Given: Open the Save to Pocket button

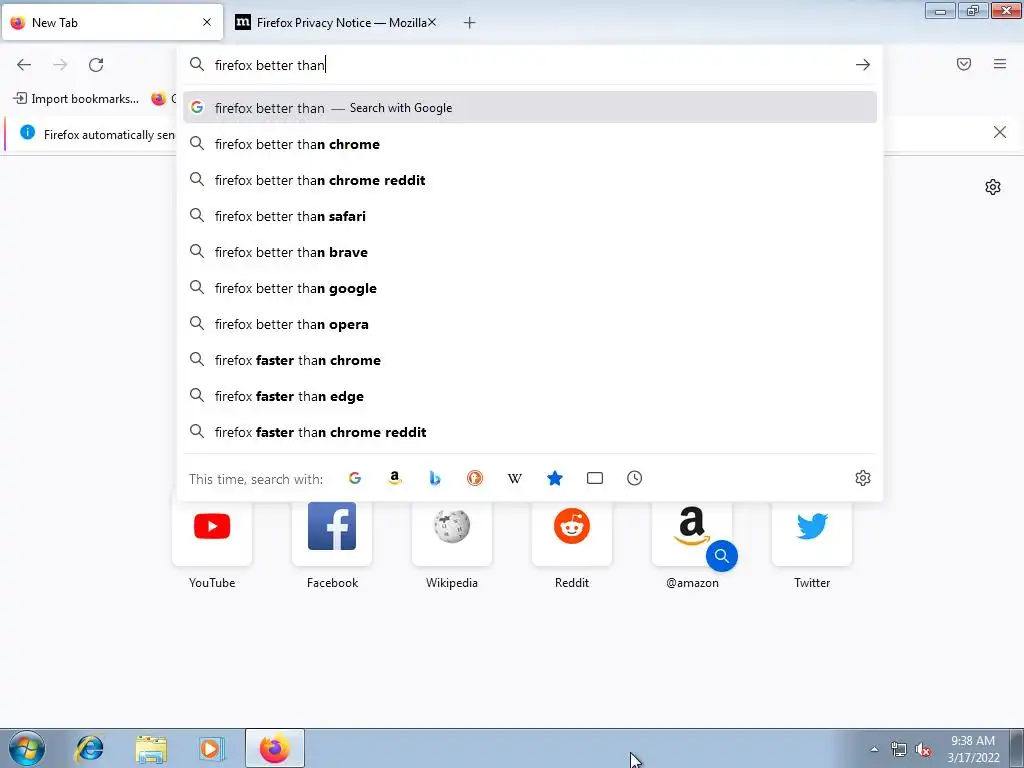Looking at the screenshot, I should (964, 64).
